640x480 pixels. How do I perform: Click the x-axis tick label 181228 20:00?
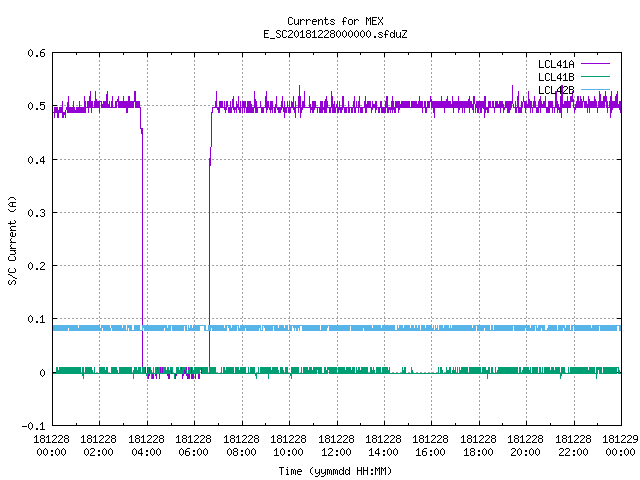click(x=525, y=446)
